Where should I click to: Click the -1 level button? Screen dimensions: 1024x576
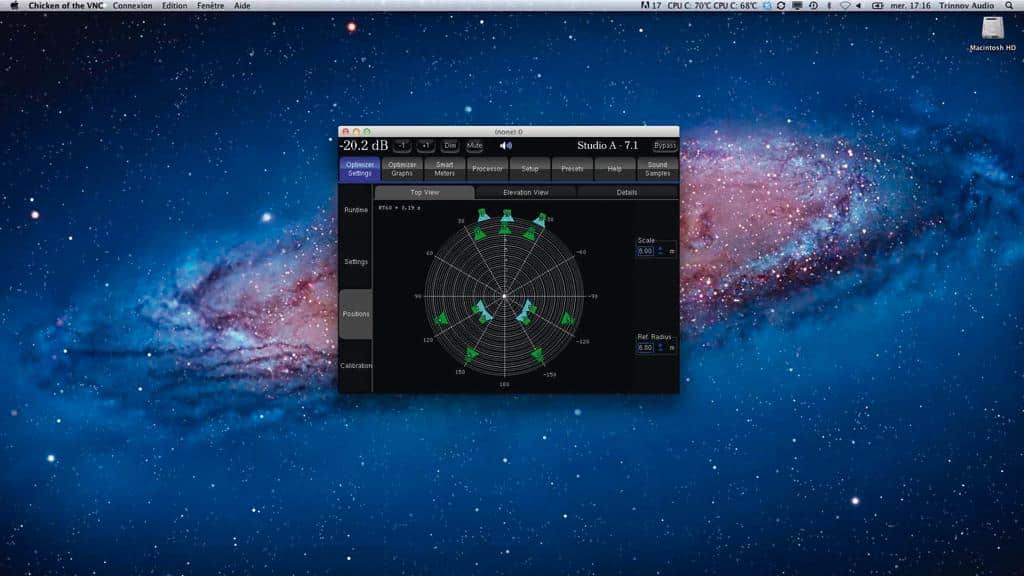click(x=401, y=145)
